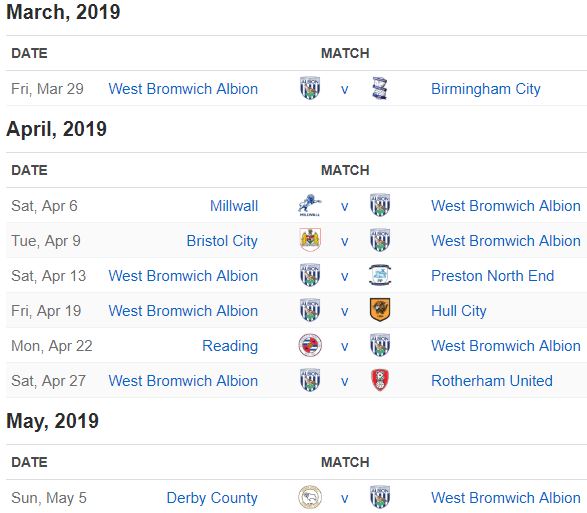Open the Birmingham City team link
This screenshot has width=587, height=513.
(486, 89)
